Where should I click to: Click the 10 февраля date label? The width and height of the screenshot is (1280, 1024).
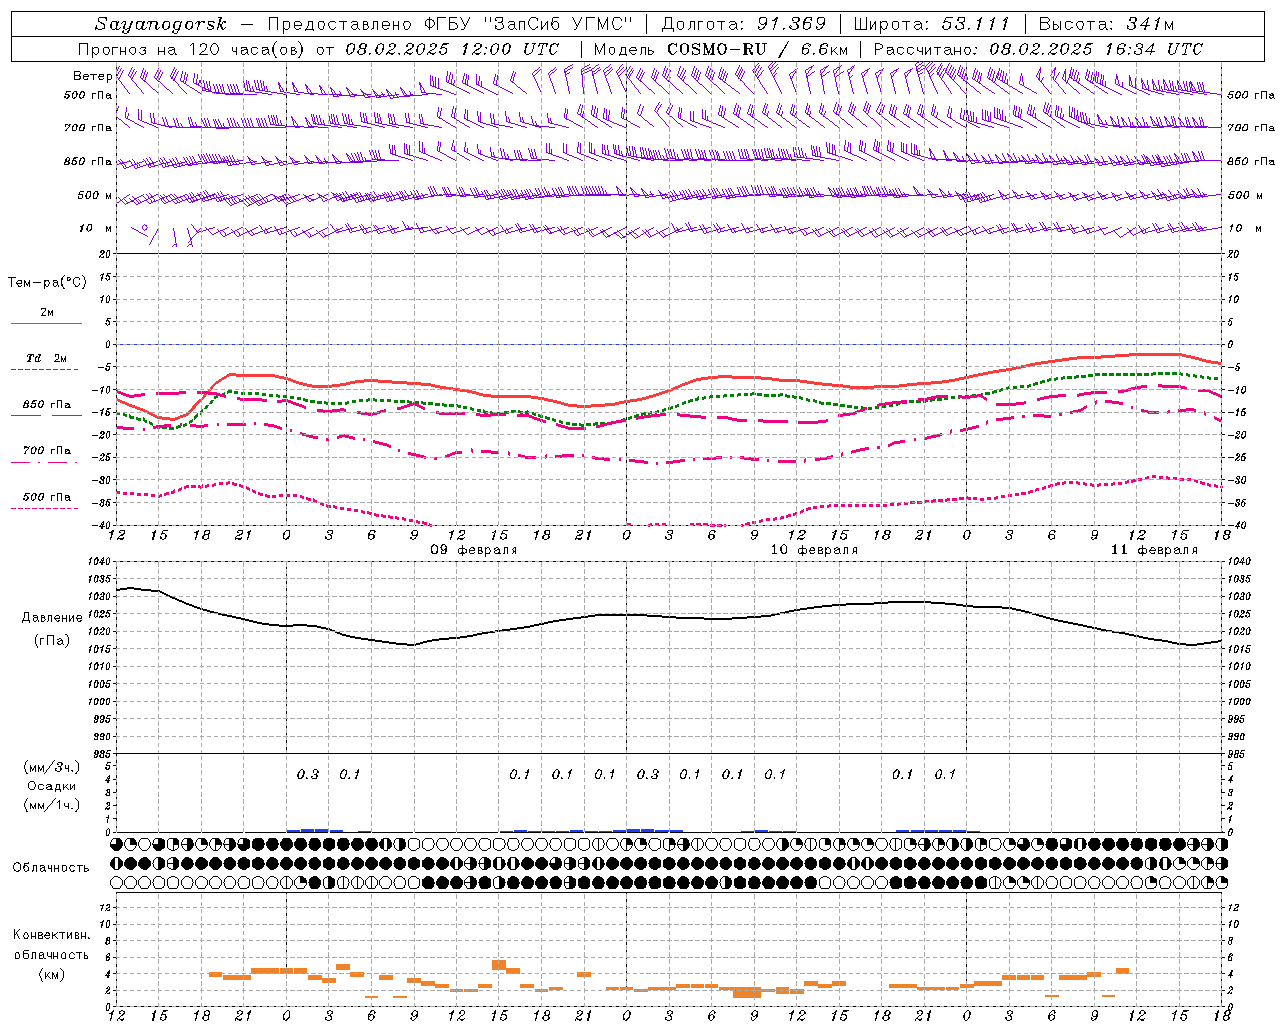(814, 550)
